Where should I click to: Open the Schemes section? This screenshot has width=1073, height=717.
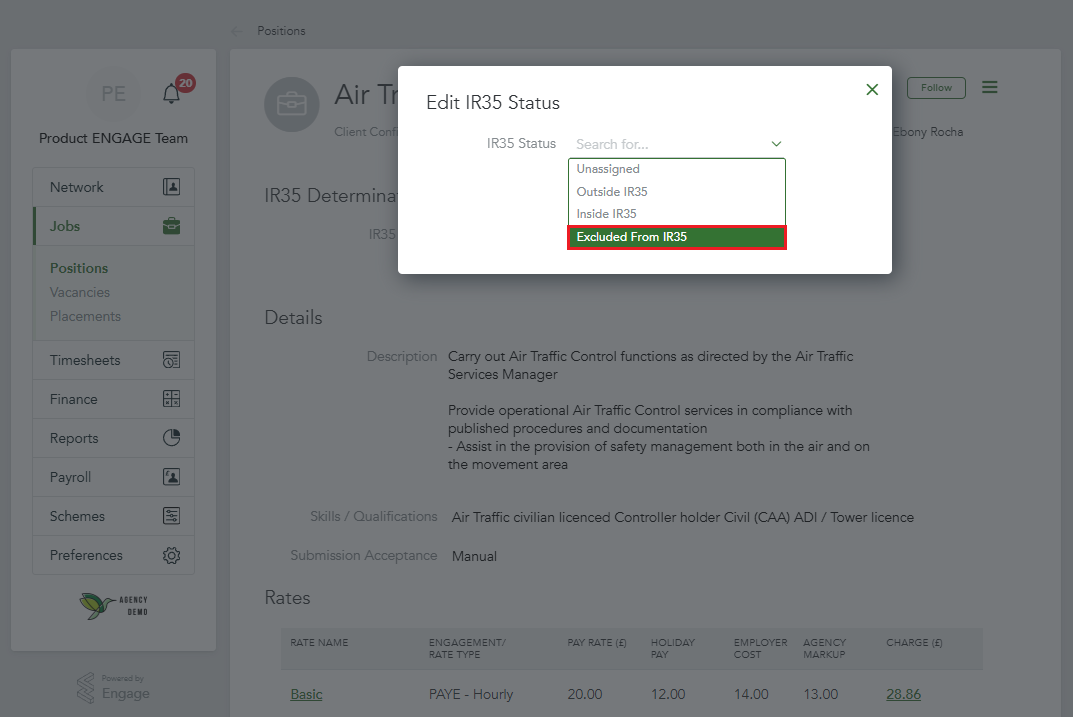click(x=114, y=516)
